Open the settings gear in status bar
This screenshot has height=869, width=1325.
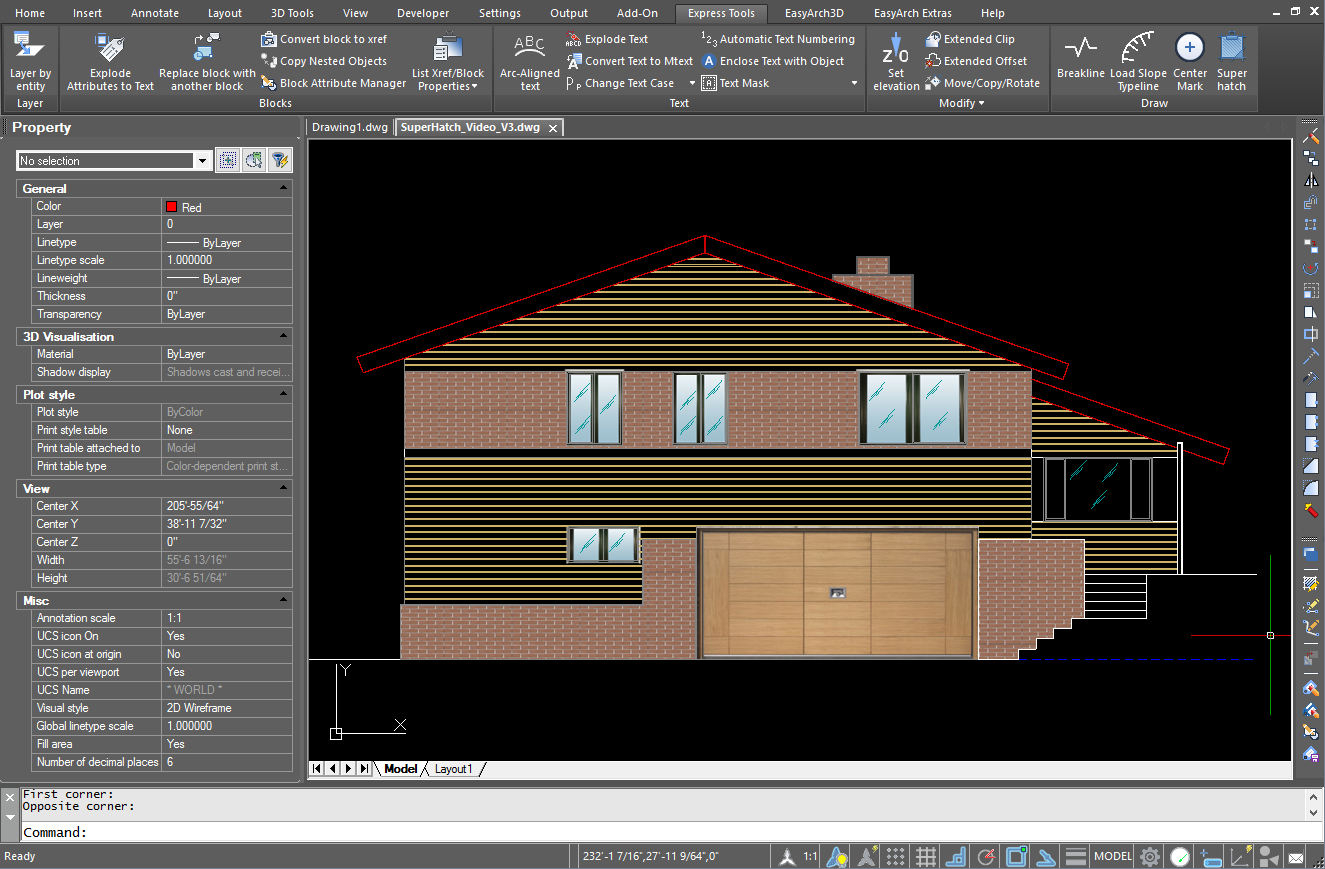pyautogui.click(x=1150, y=857)
